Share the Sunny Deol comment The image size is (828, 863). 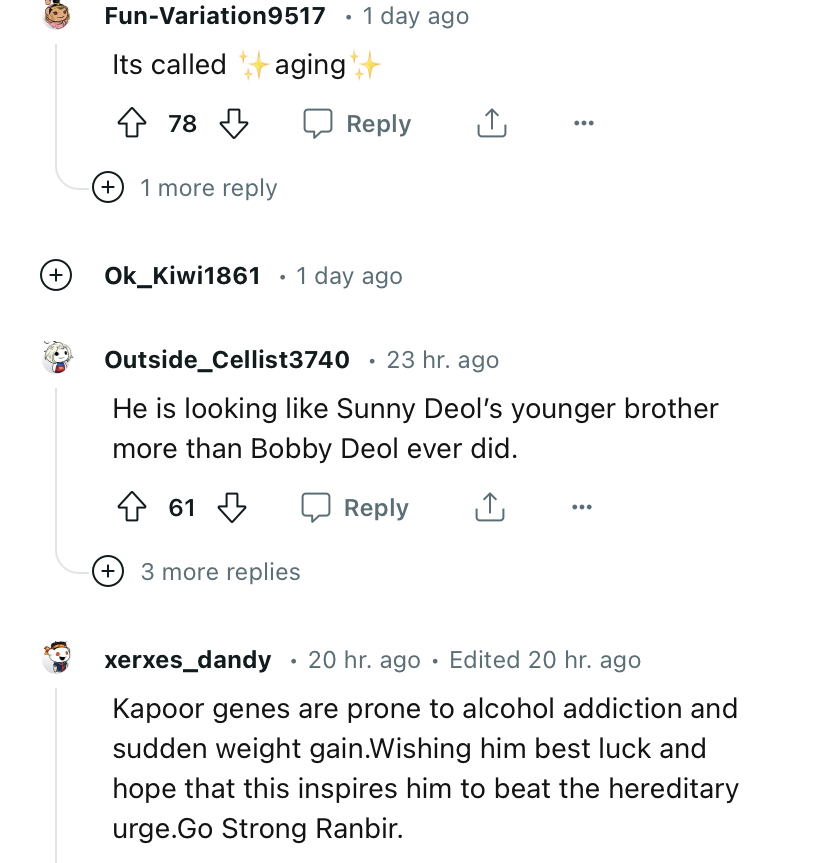489,508
